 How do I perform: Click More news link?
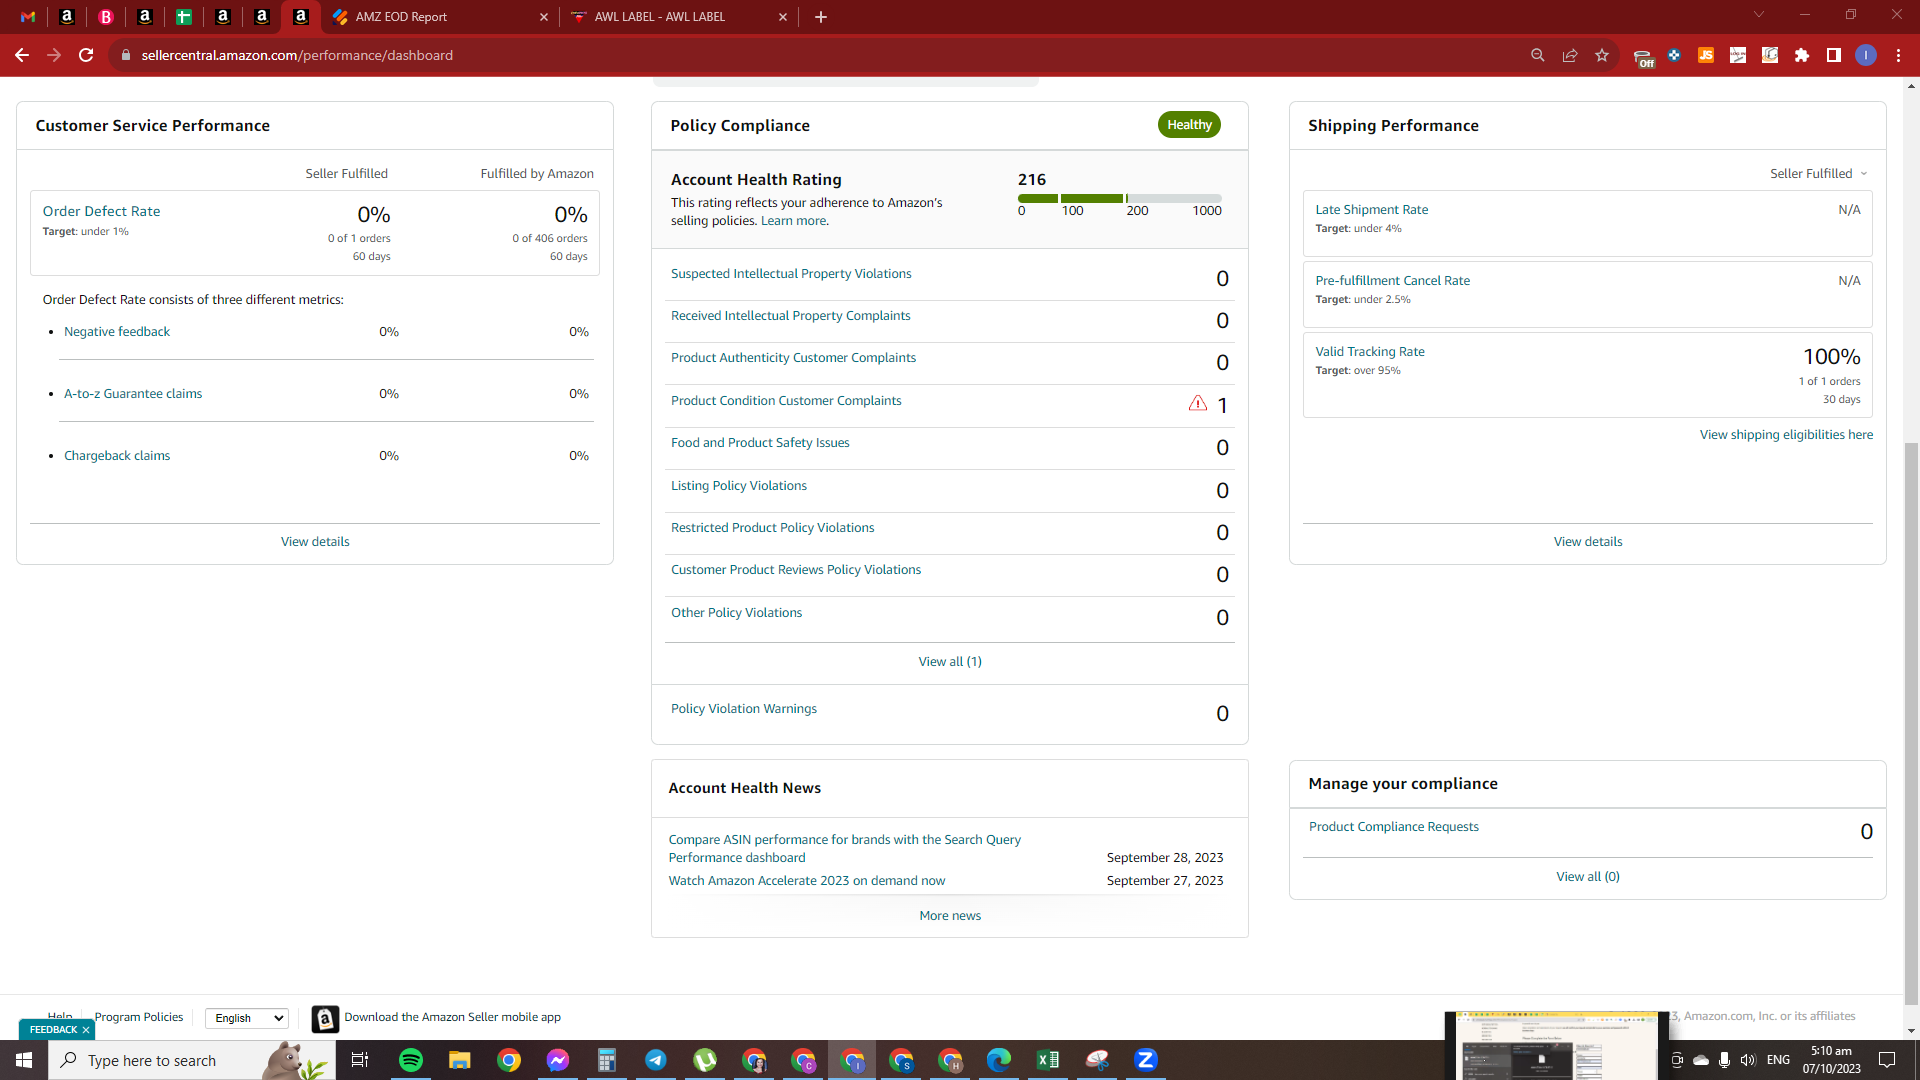click(x=950, y=916)
